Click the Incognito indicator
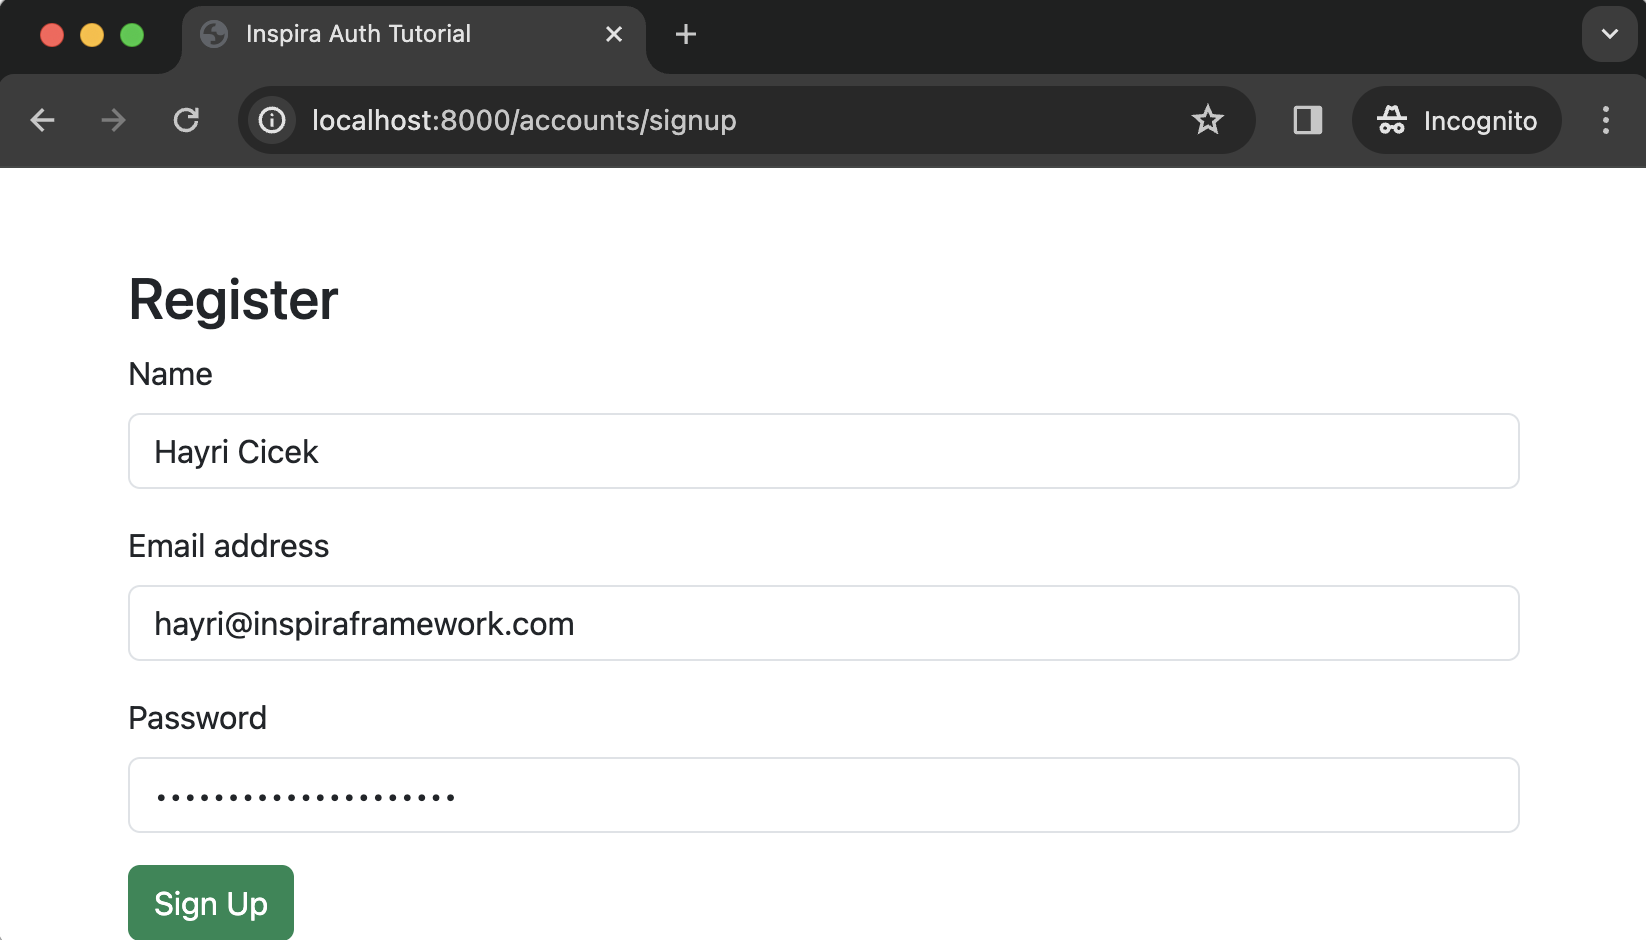Image resolution: width=1646 pixels, height=940 pixels. coord(1457,121)
